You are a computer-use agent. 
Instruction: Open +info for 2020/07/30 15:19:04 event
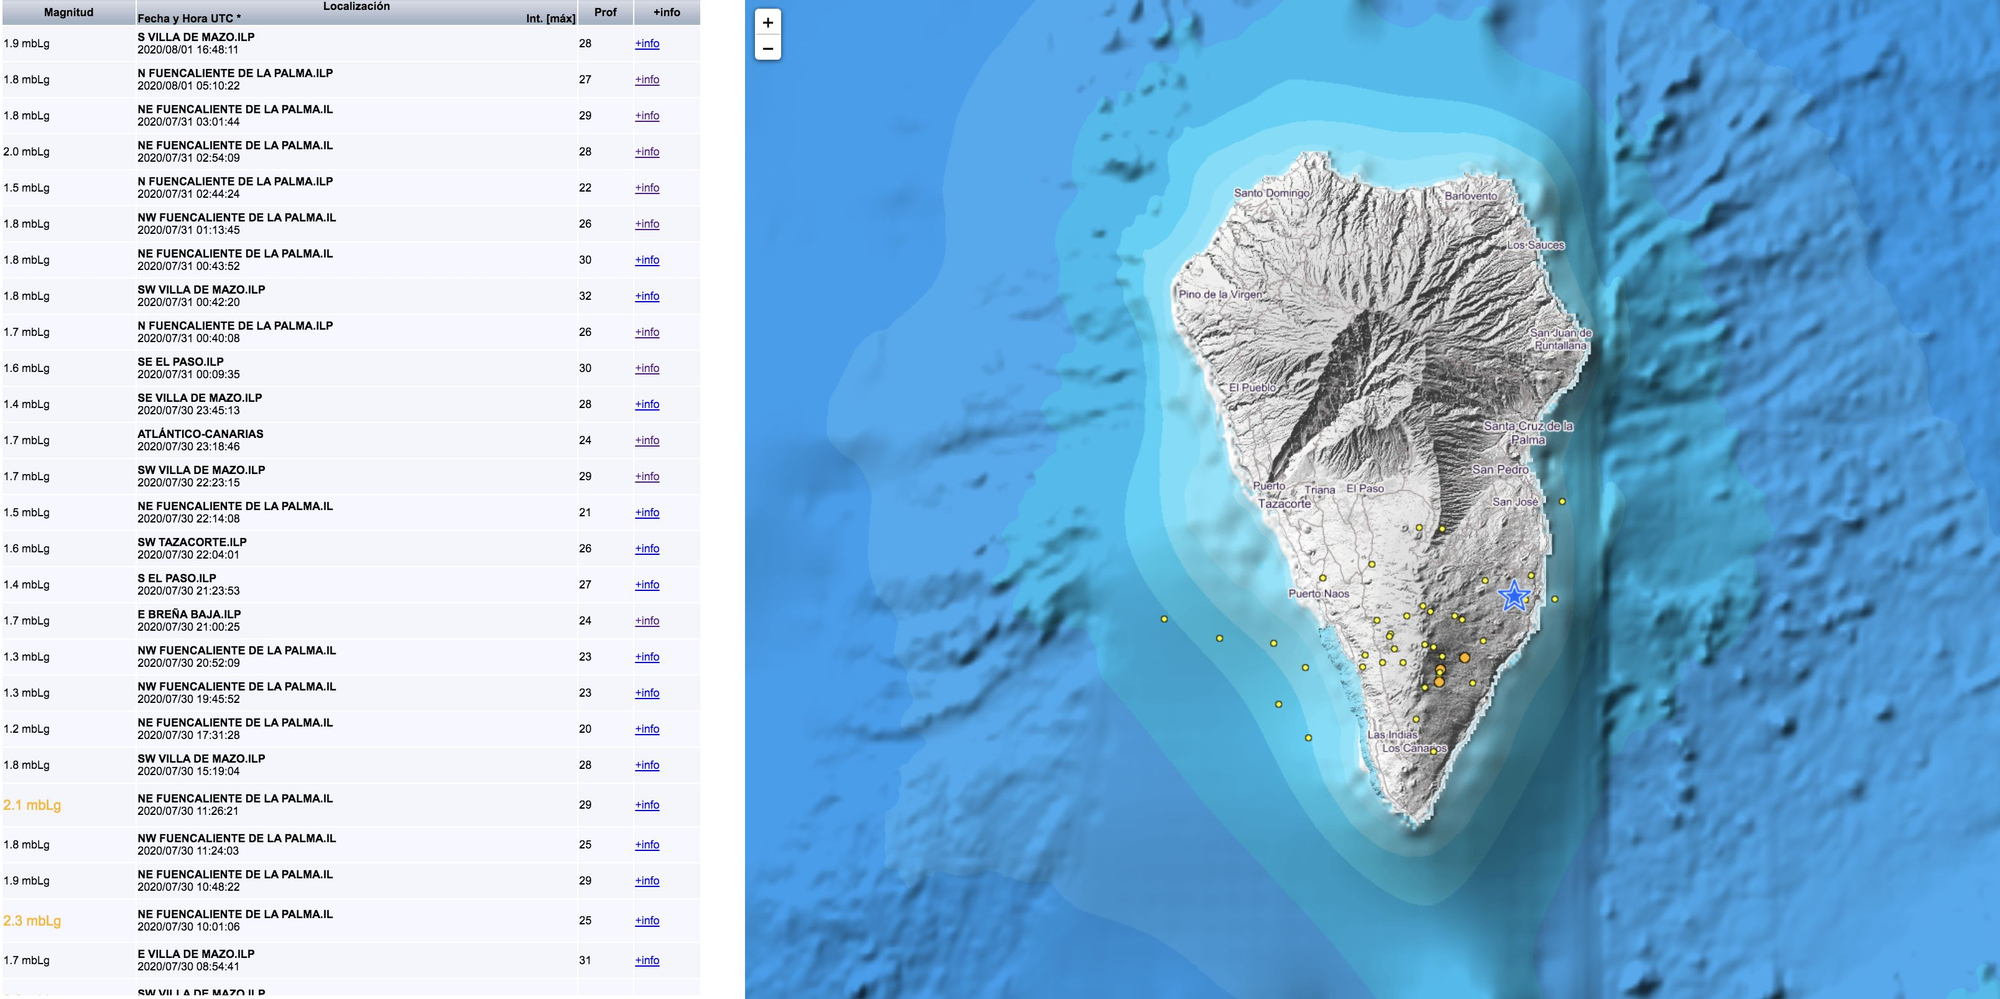click(647, 765)
